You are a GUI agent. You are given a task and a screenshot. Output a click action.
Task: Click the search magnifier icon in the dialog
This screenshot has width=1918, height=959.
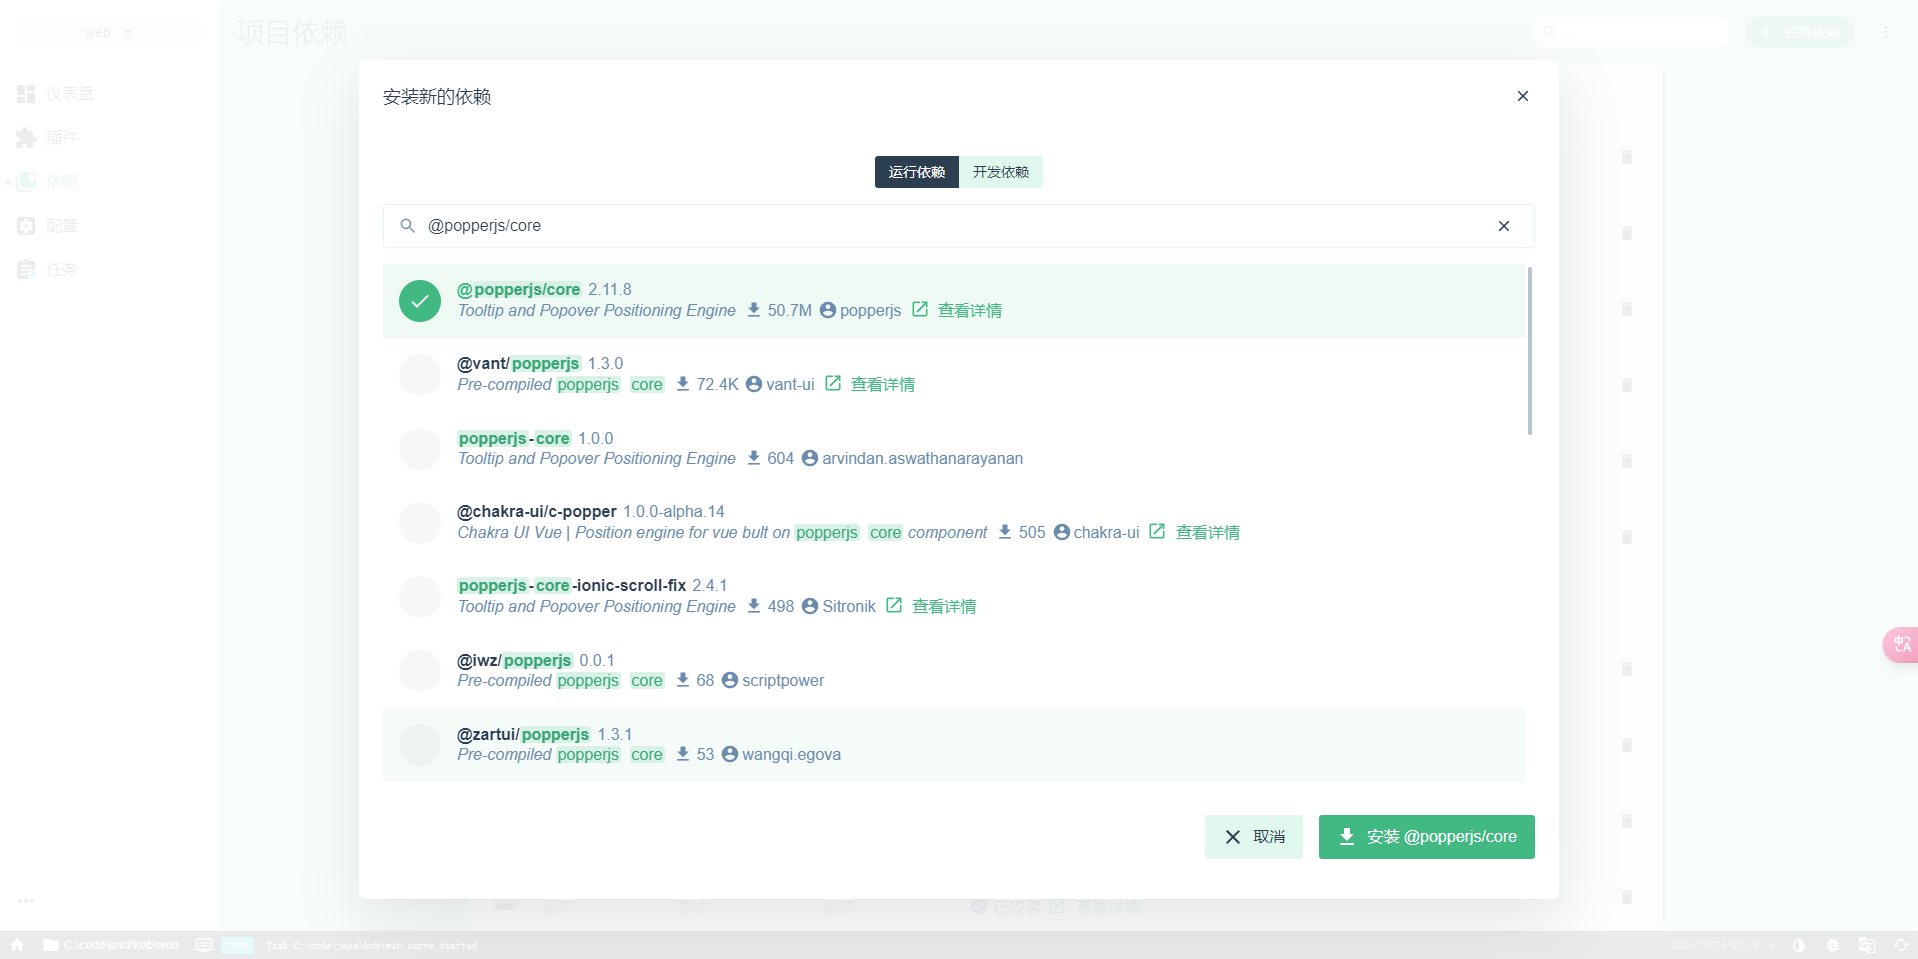[408, 226]
